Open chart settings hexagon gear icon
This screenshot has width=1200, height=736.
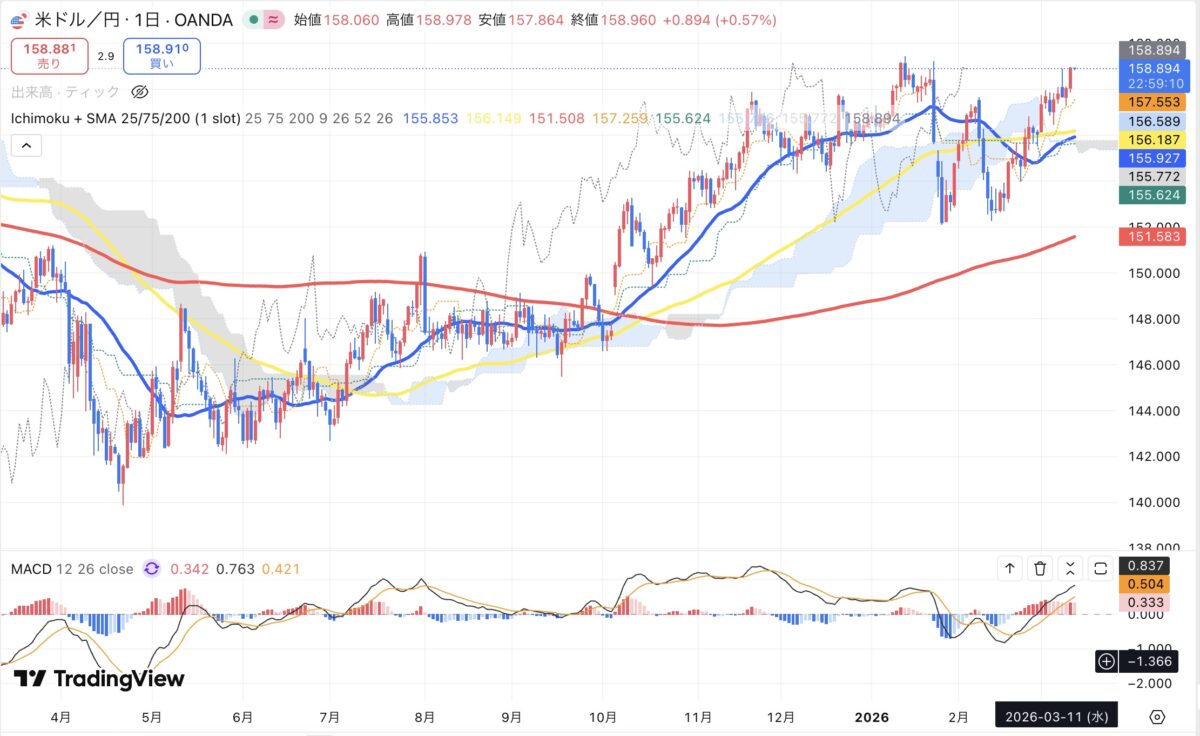pos(1157,717)
